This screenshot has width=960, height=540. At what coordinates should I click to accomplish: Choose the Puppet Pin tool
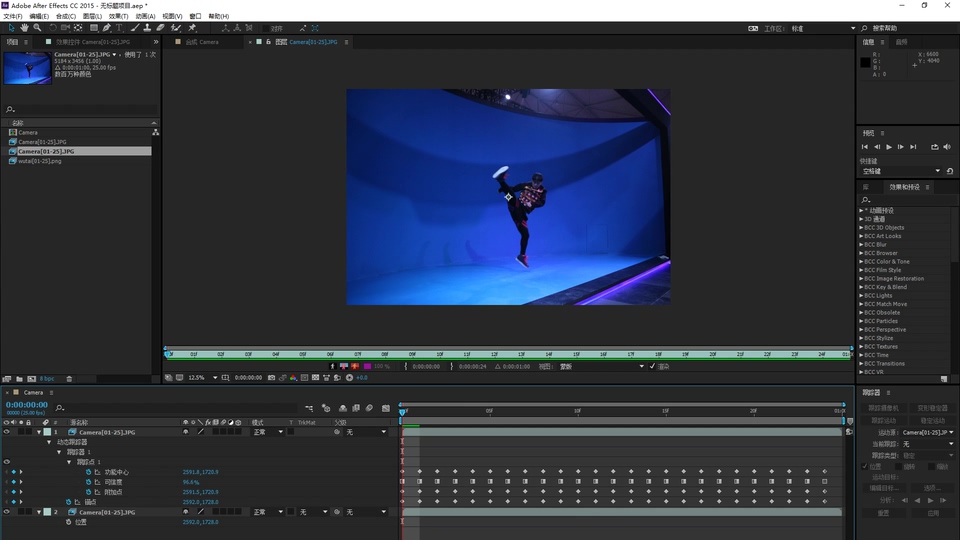click(192, 28)
